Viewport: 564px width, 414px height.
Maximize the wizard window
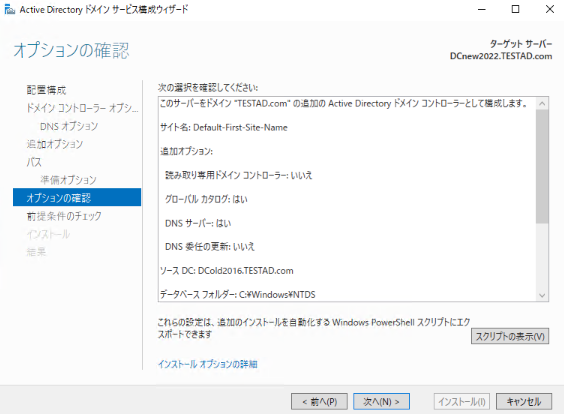point(515,9)
